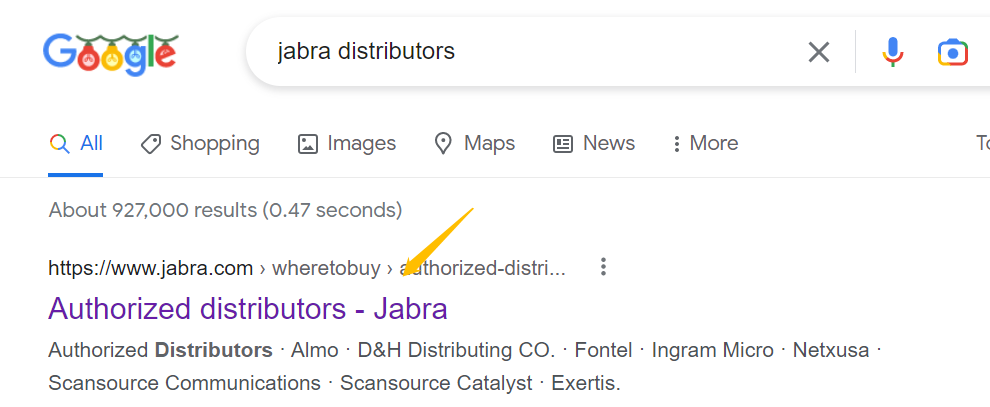Switch to the News tab
The image size is (990, 407).
[594, 143]
